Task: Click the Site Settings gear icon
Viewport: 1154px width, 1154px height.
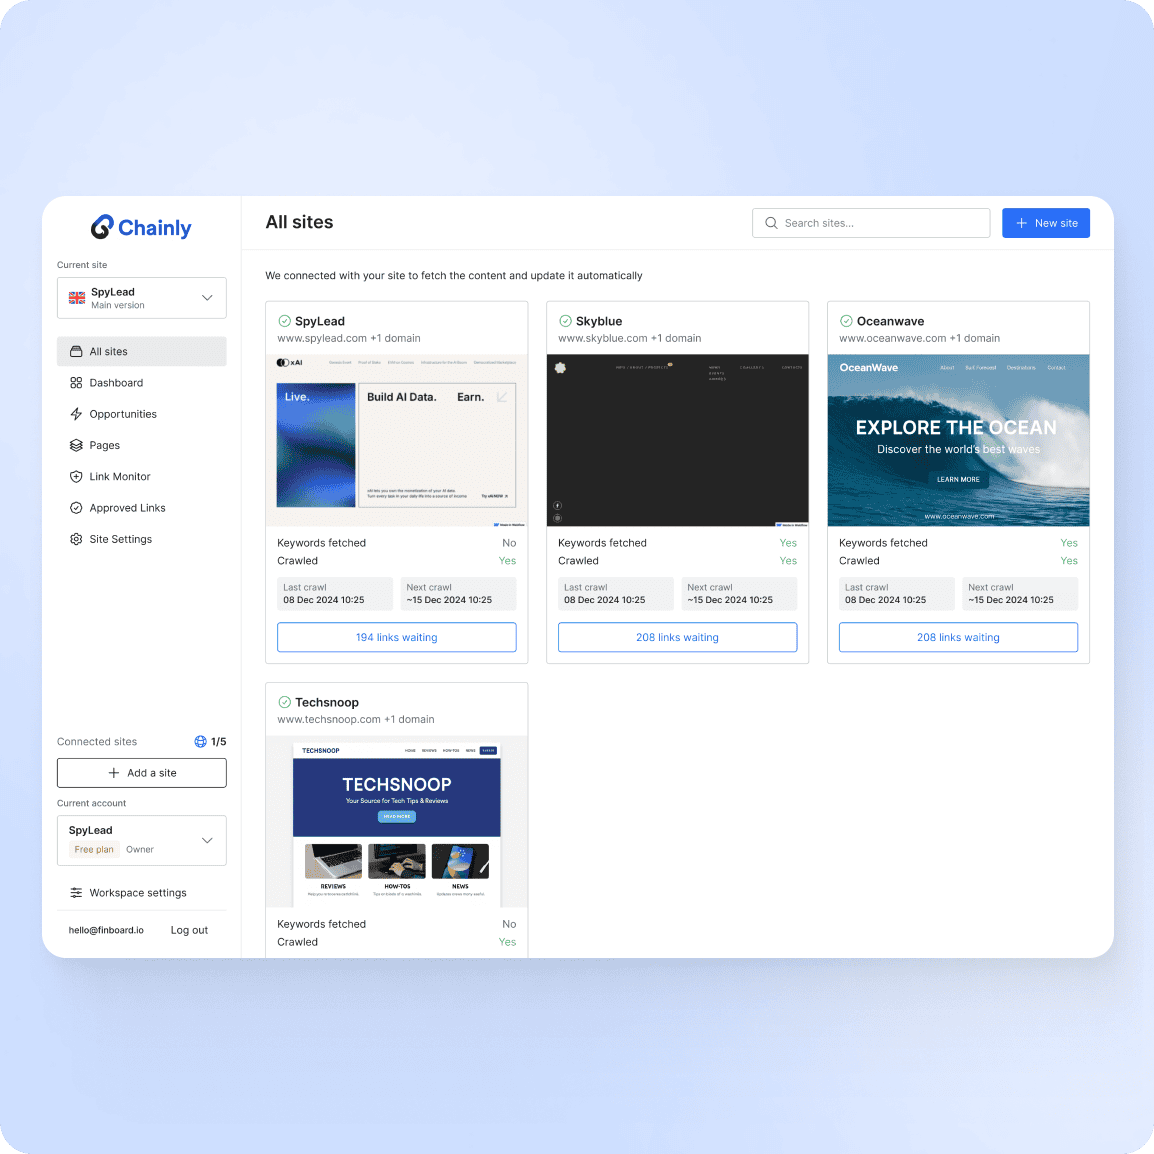Action: [76, 539]
